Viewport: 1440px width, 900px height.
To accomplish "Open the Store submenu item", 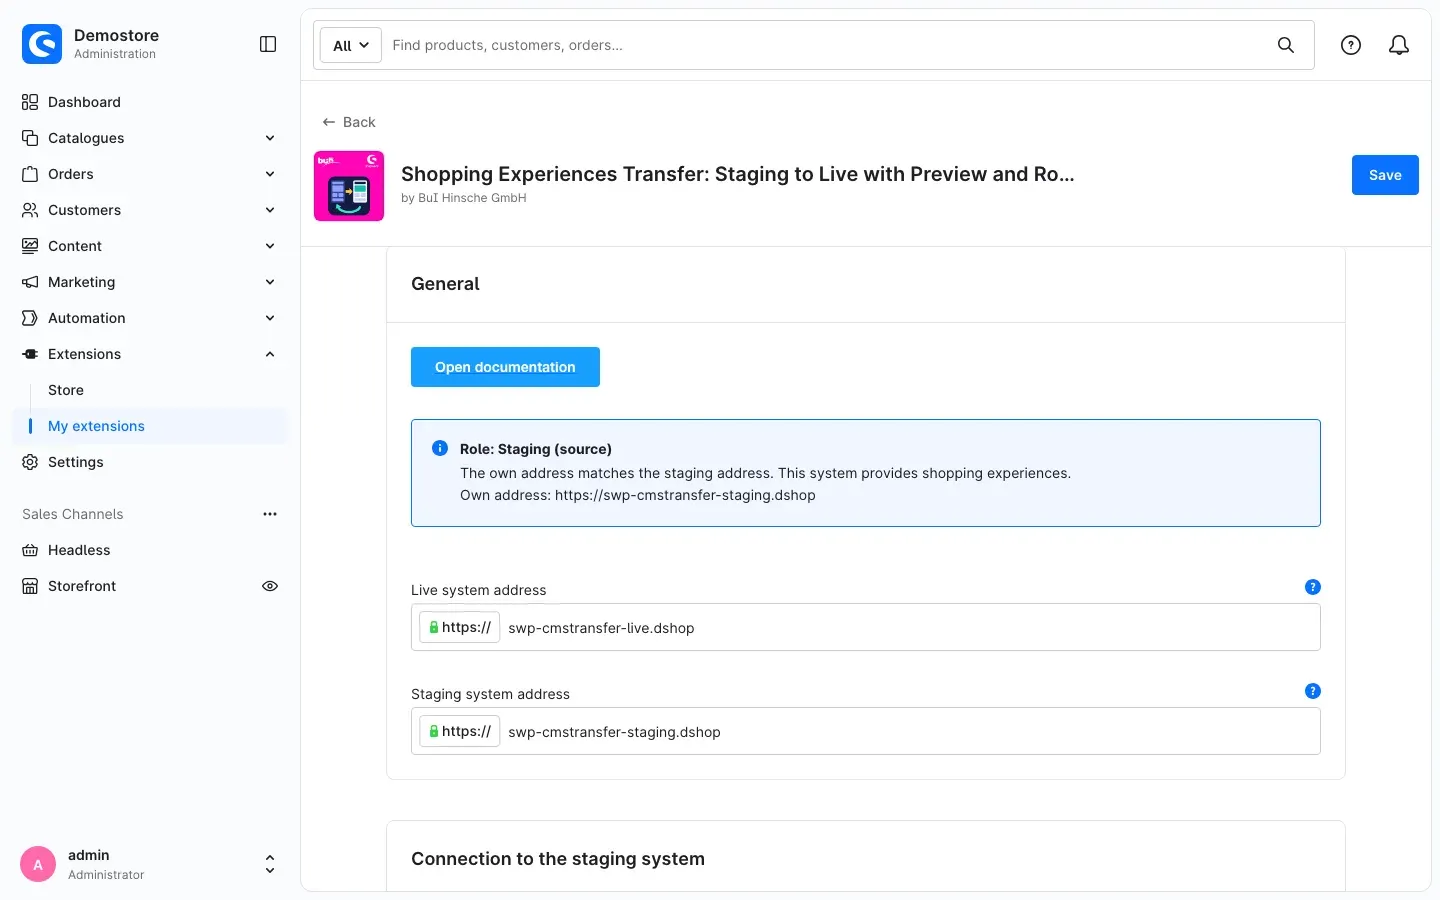I will point(66,390).
